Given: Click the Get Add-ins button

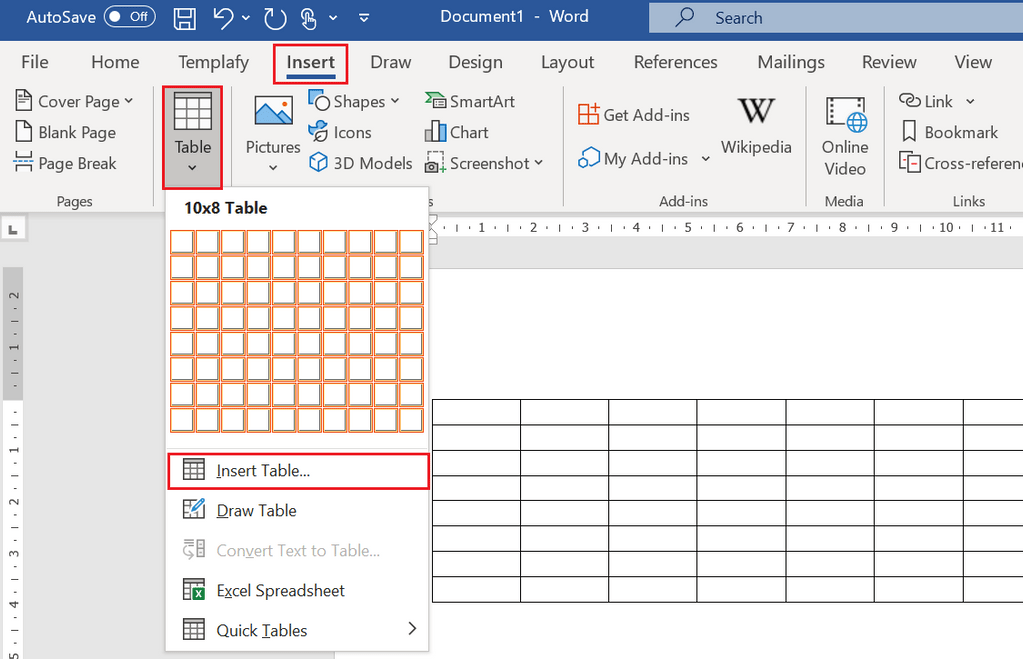Looking at the screenshot, I should (634, 115).
